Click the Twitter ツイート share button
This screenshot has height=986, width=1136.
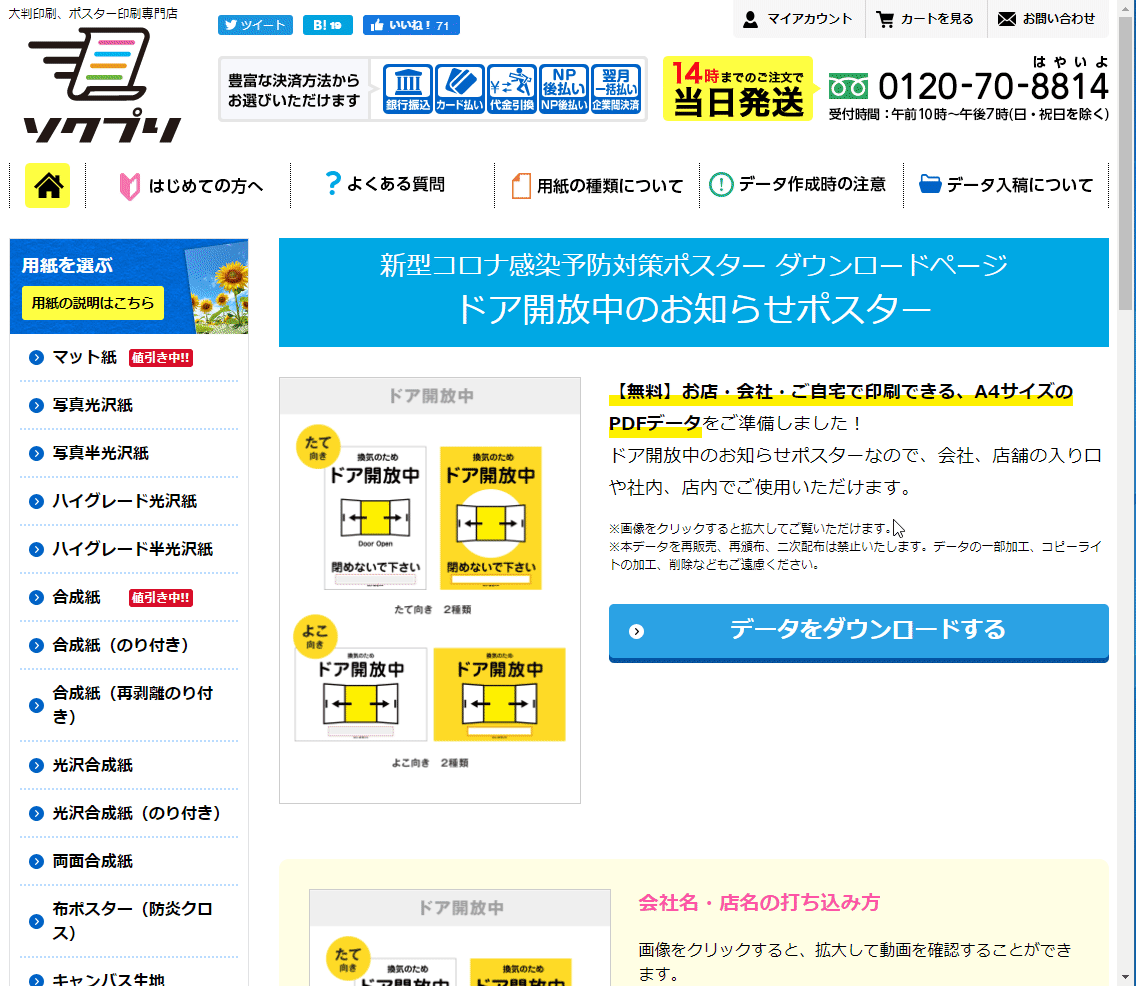pos(255,25)
